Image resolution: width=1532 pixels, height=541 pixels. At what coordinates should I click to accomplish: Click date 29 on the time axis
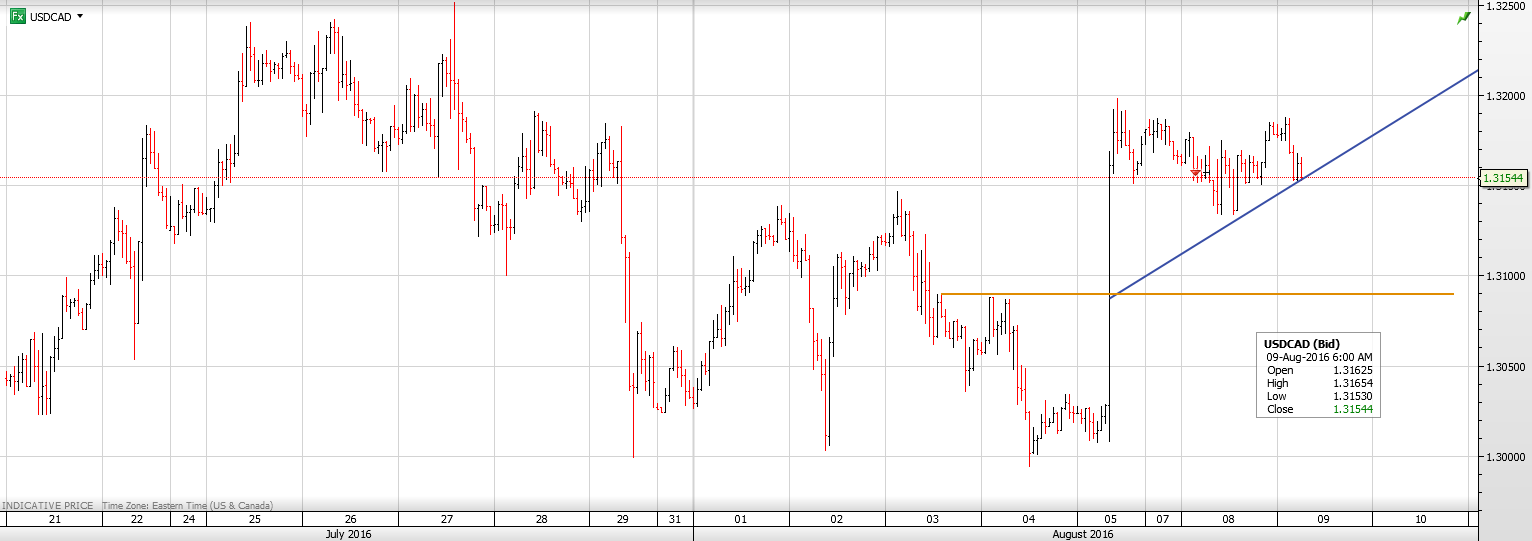coord(623,520)
